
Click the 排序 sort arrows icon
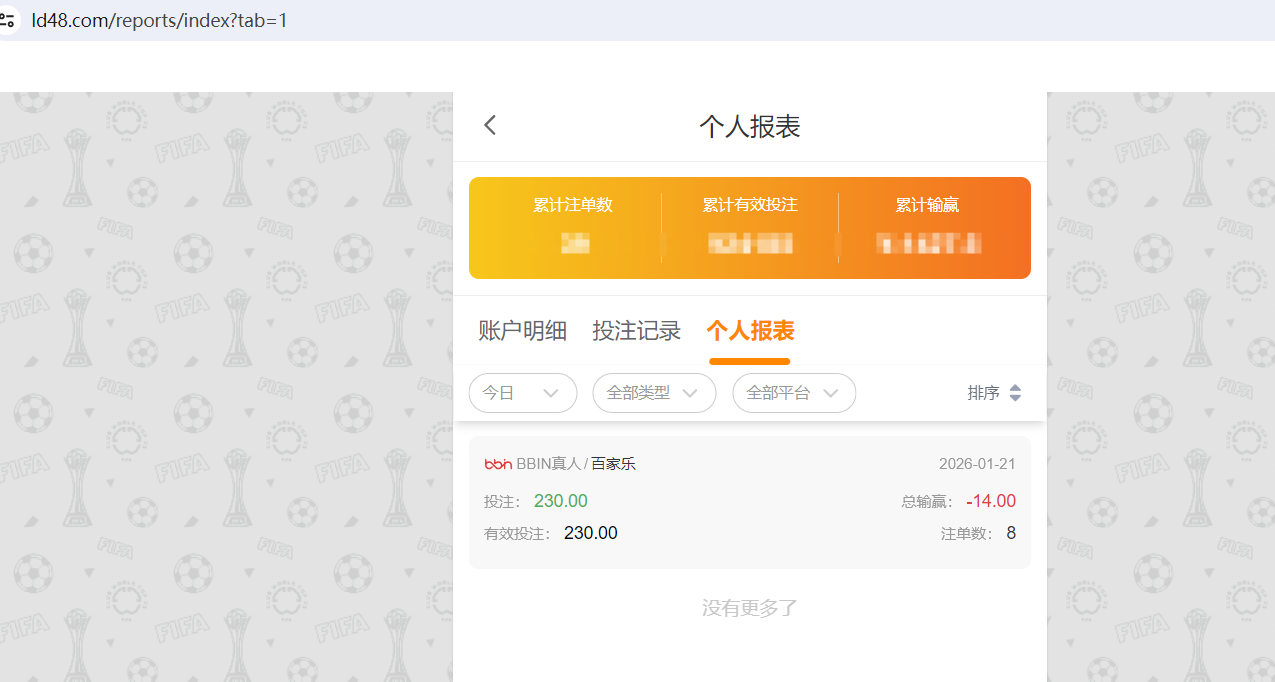tap(1015, 393)
